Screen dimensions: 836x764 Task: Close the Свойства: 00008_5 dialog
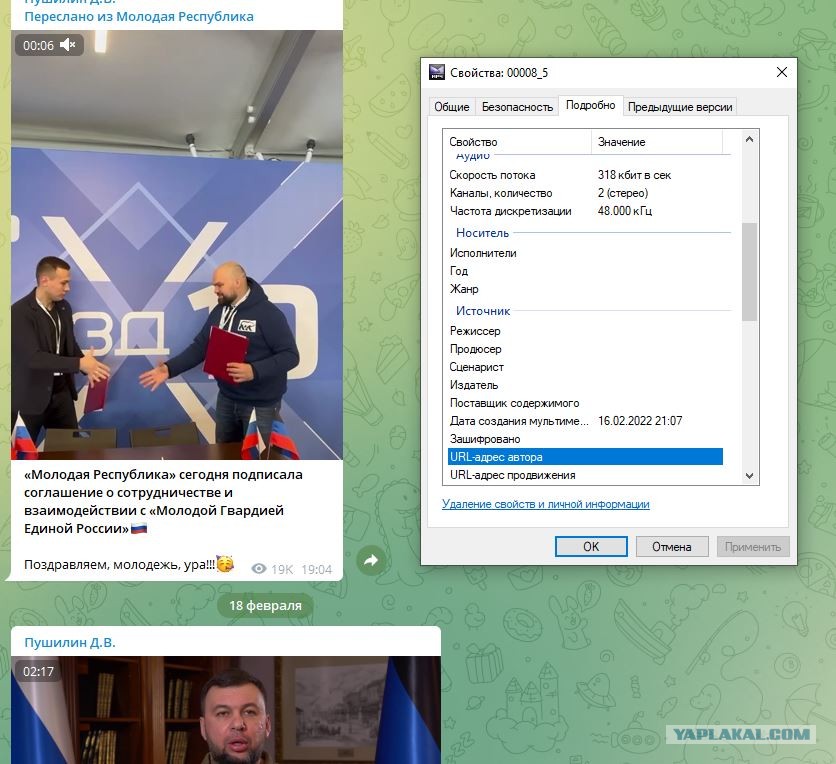(x=782, y=72)
